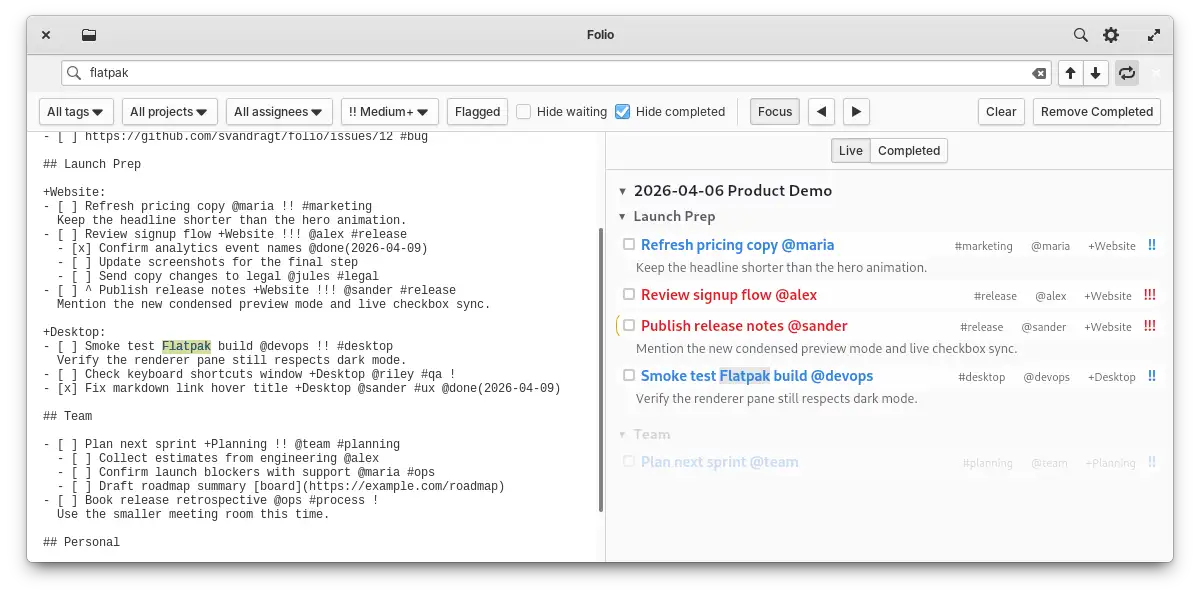Open the Refresh pricing copy @maria task title
Screen dimensions: 1200x602
point(737,245)
